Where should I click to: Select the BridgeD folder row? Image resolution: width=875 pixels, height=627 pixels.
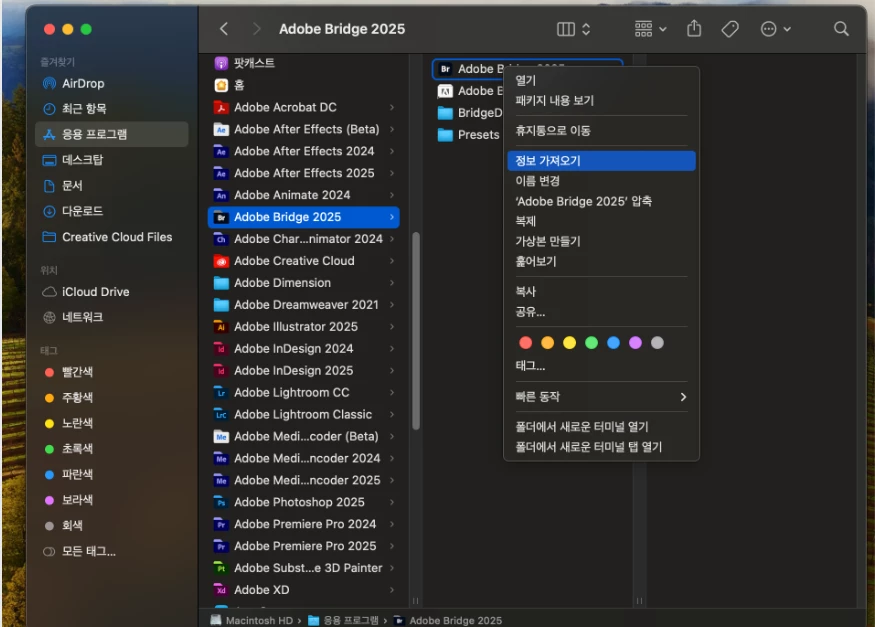[x=470, y=113]
